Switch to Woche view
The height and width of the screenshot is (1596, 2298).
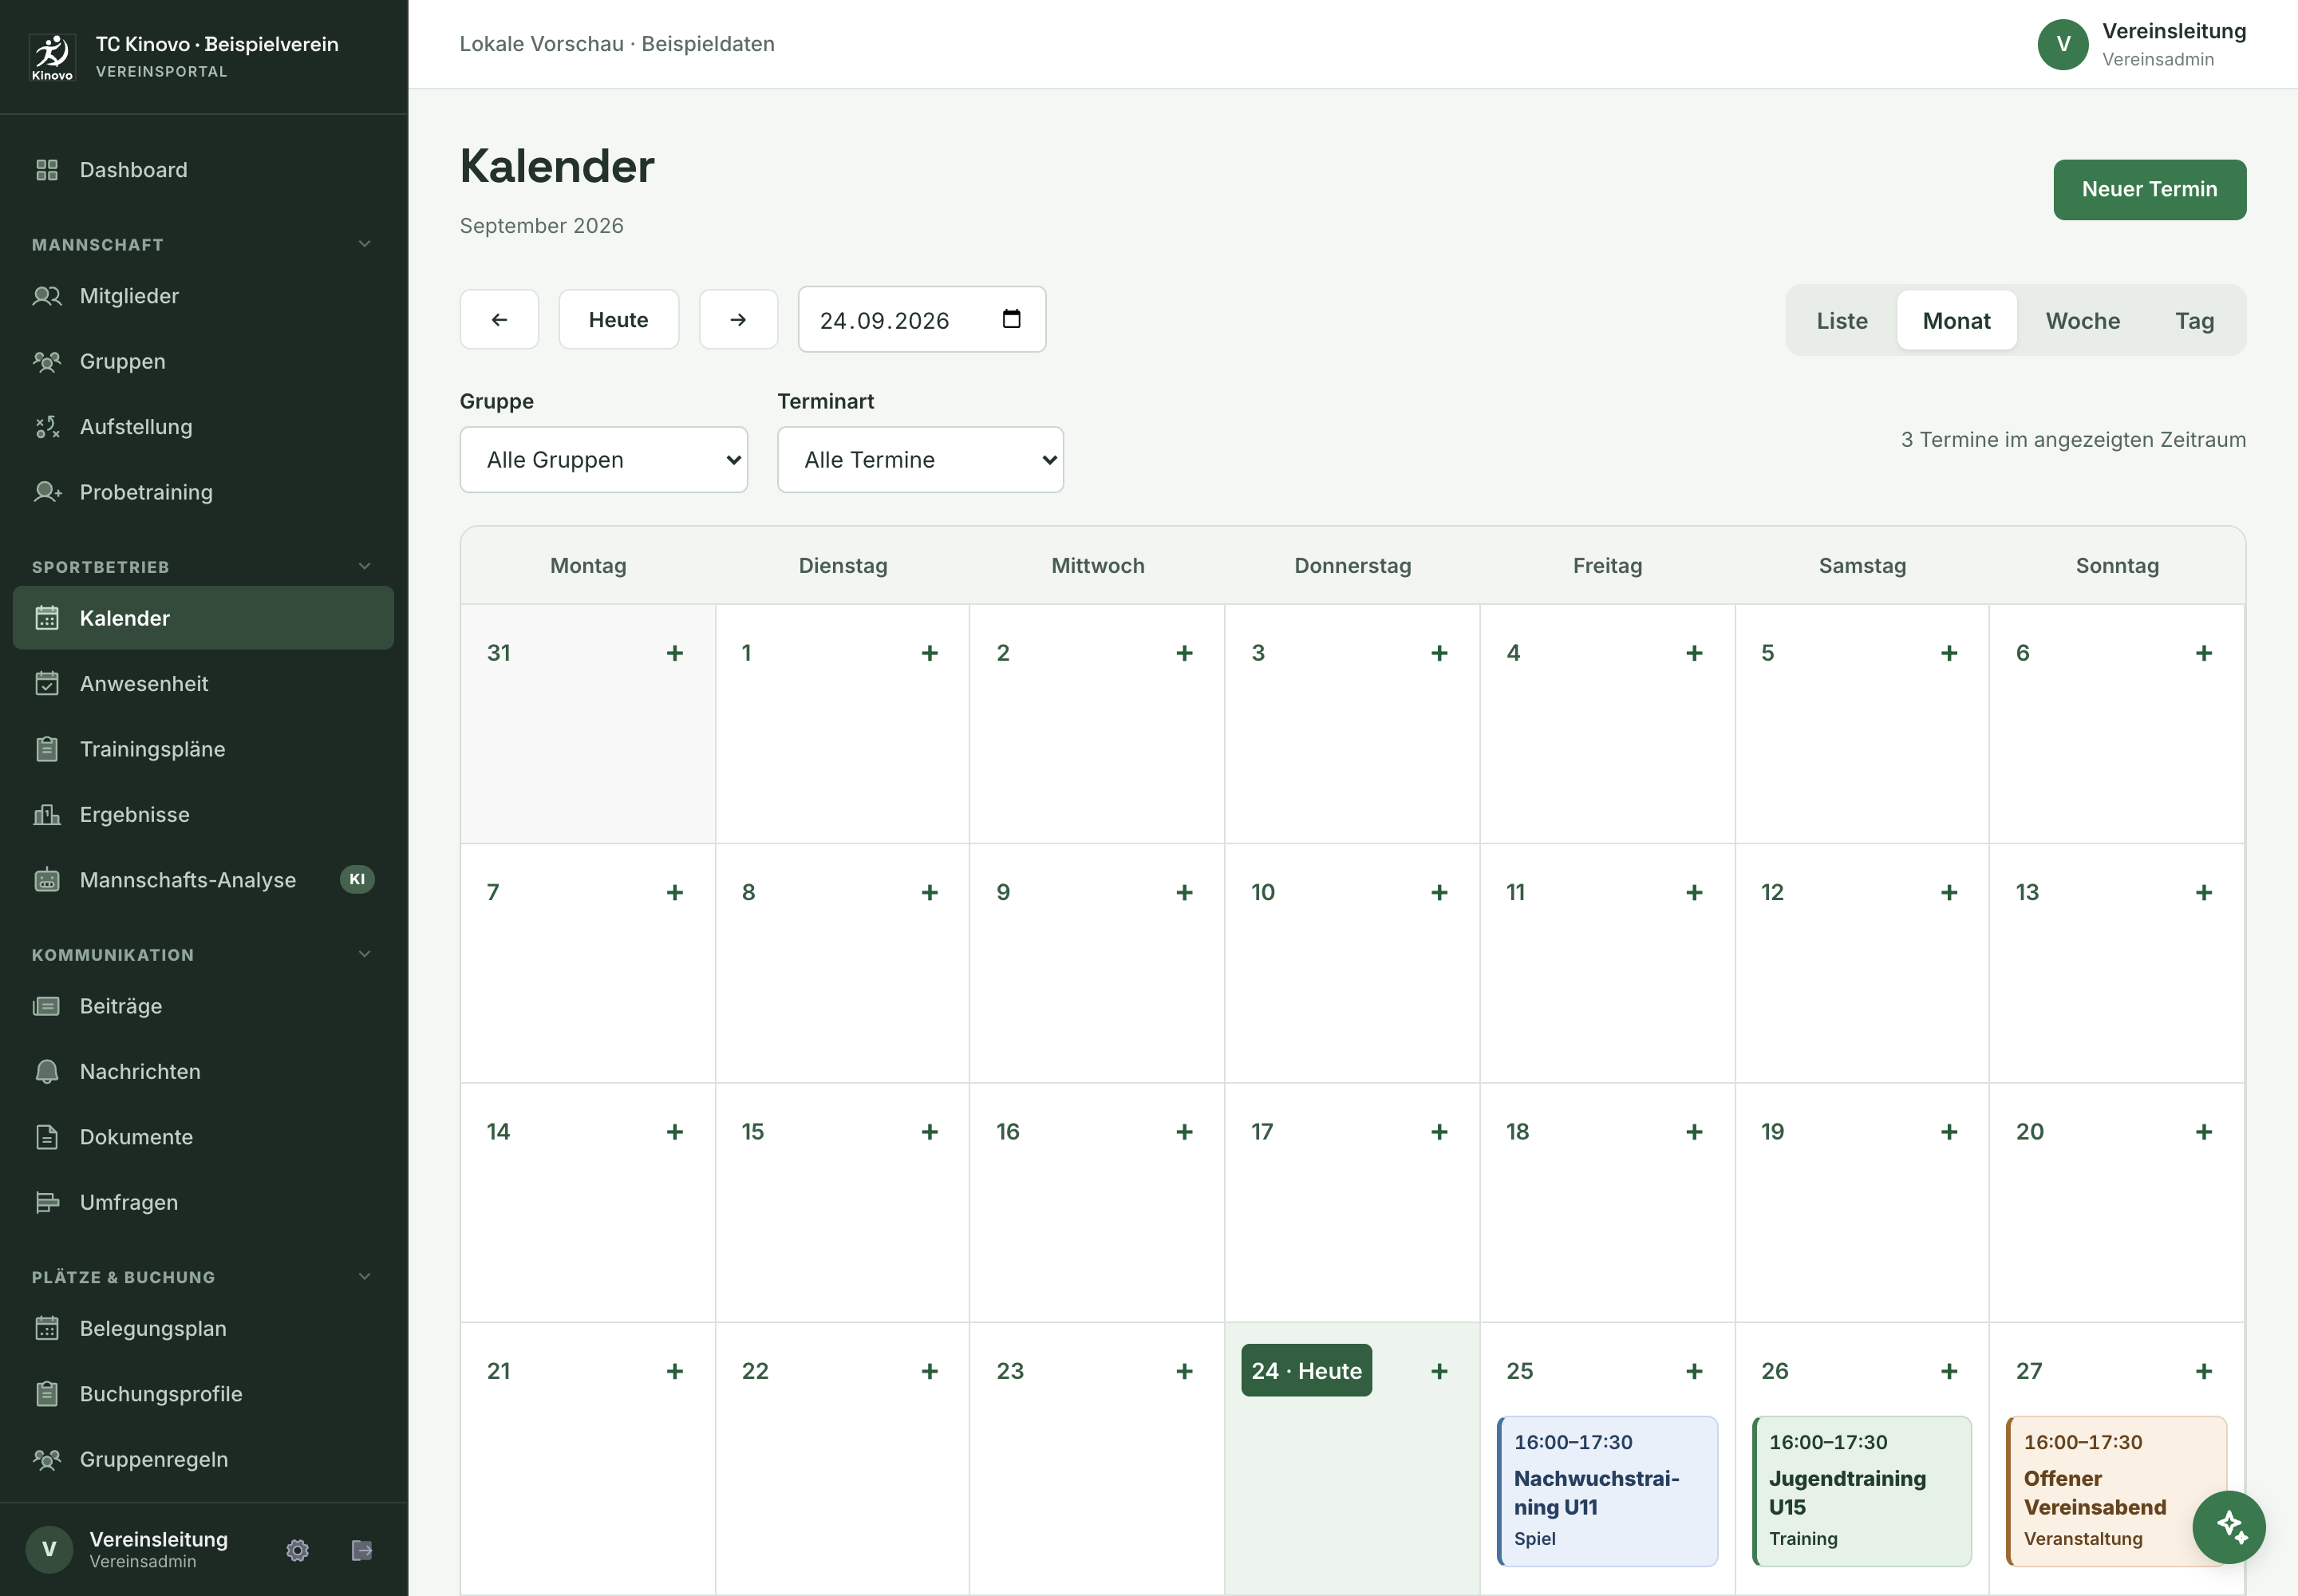coord(2082,321)
